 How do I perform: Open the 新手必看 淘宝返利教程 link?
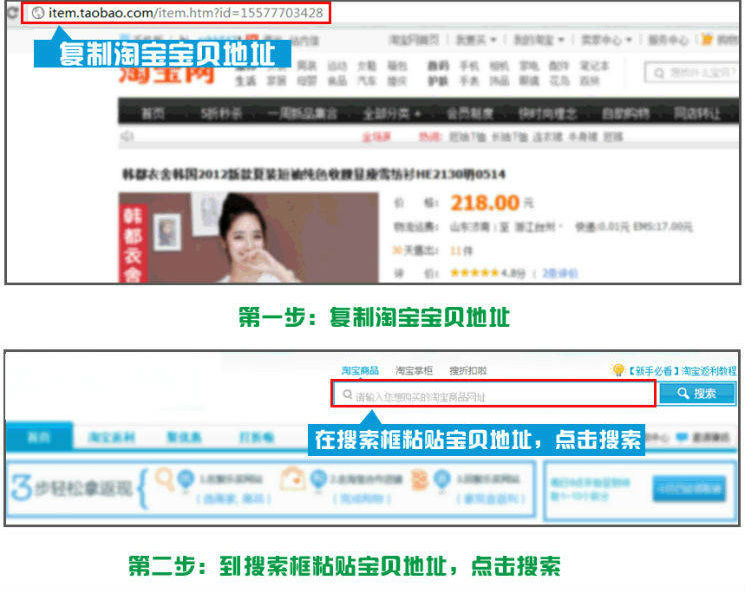[682, 371]
